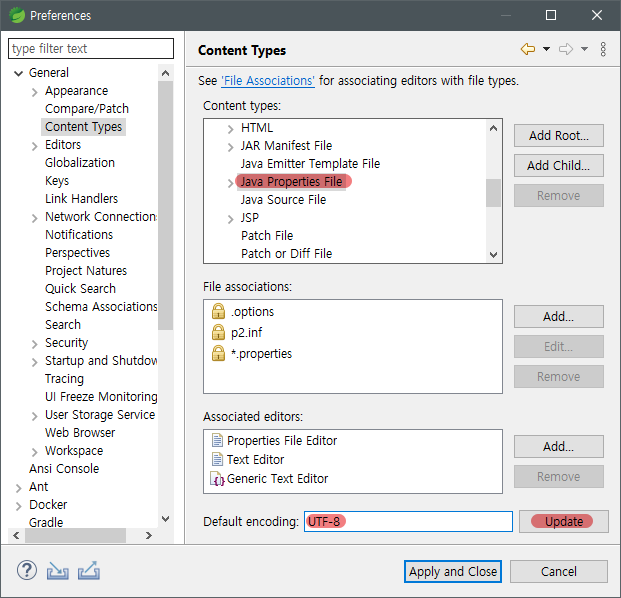
Task: Select Java Source File content type
Action: click(x=283, y=200)
